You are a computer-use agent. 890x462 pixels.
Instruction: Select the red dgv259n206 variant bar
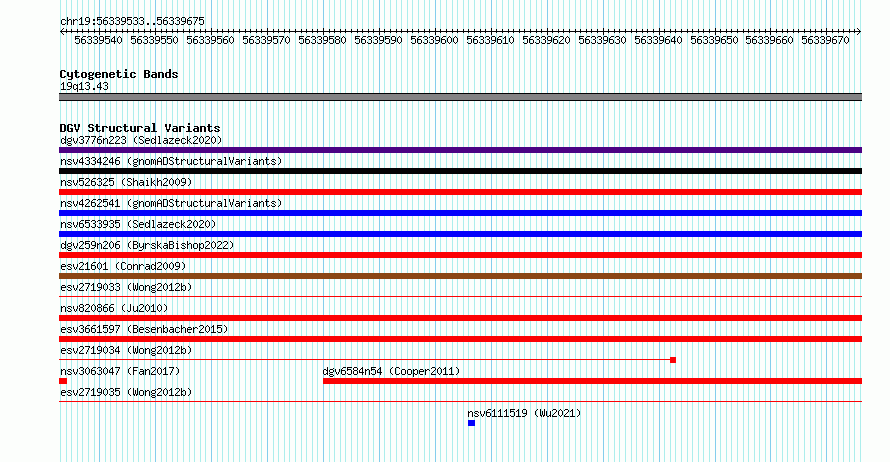(460, 255)
